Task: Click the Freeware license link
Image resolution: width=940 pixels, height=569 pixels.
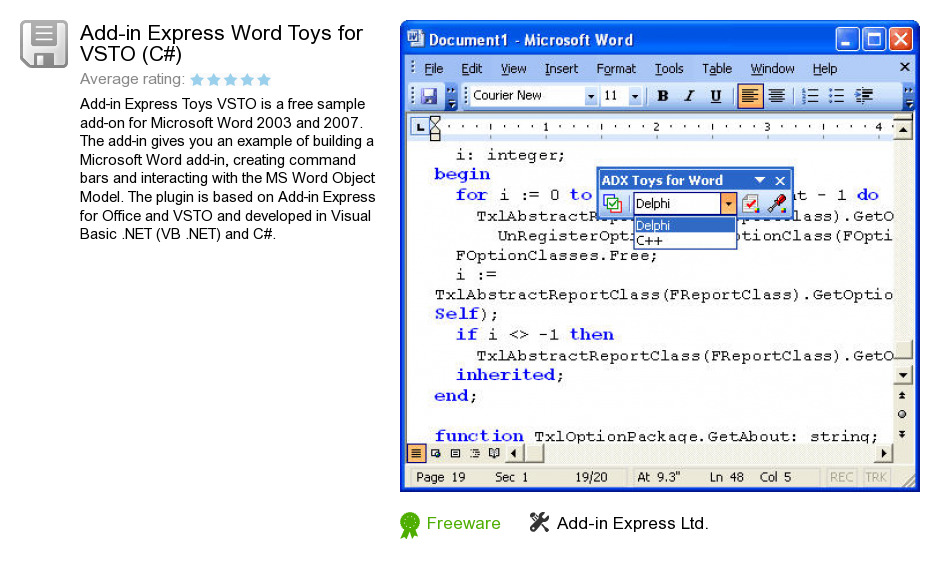Action: [463, 523]
